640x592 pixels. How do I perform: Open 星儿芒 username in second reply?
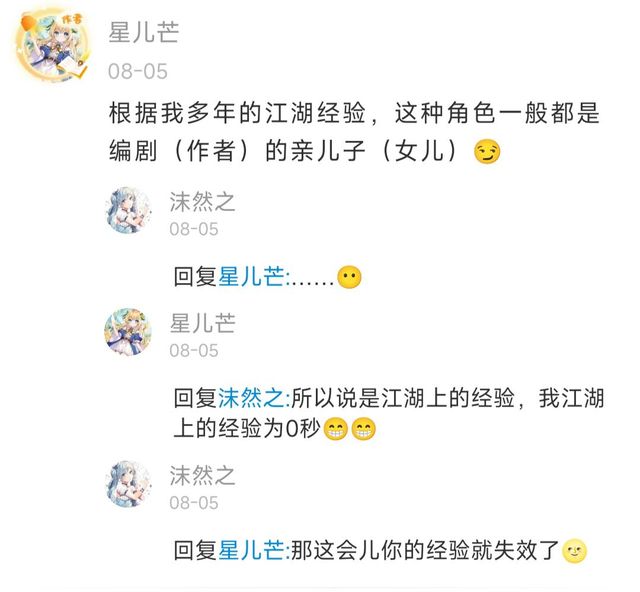202,323
